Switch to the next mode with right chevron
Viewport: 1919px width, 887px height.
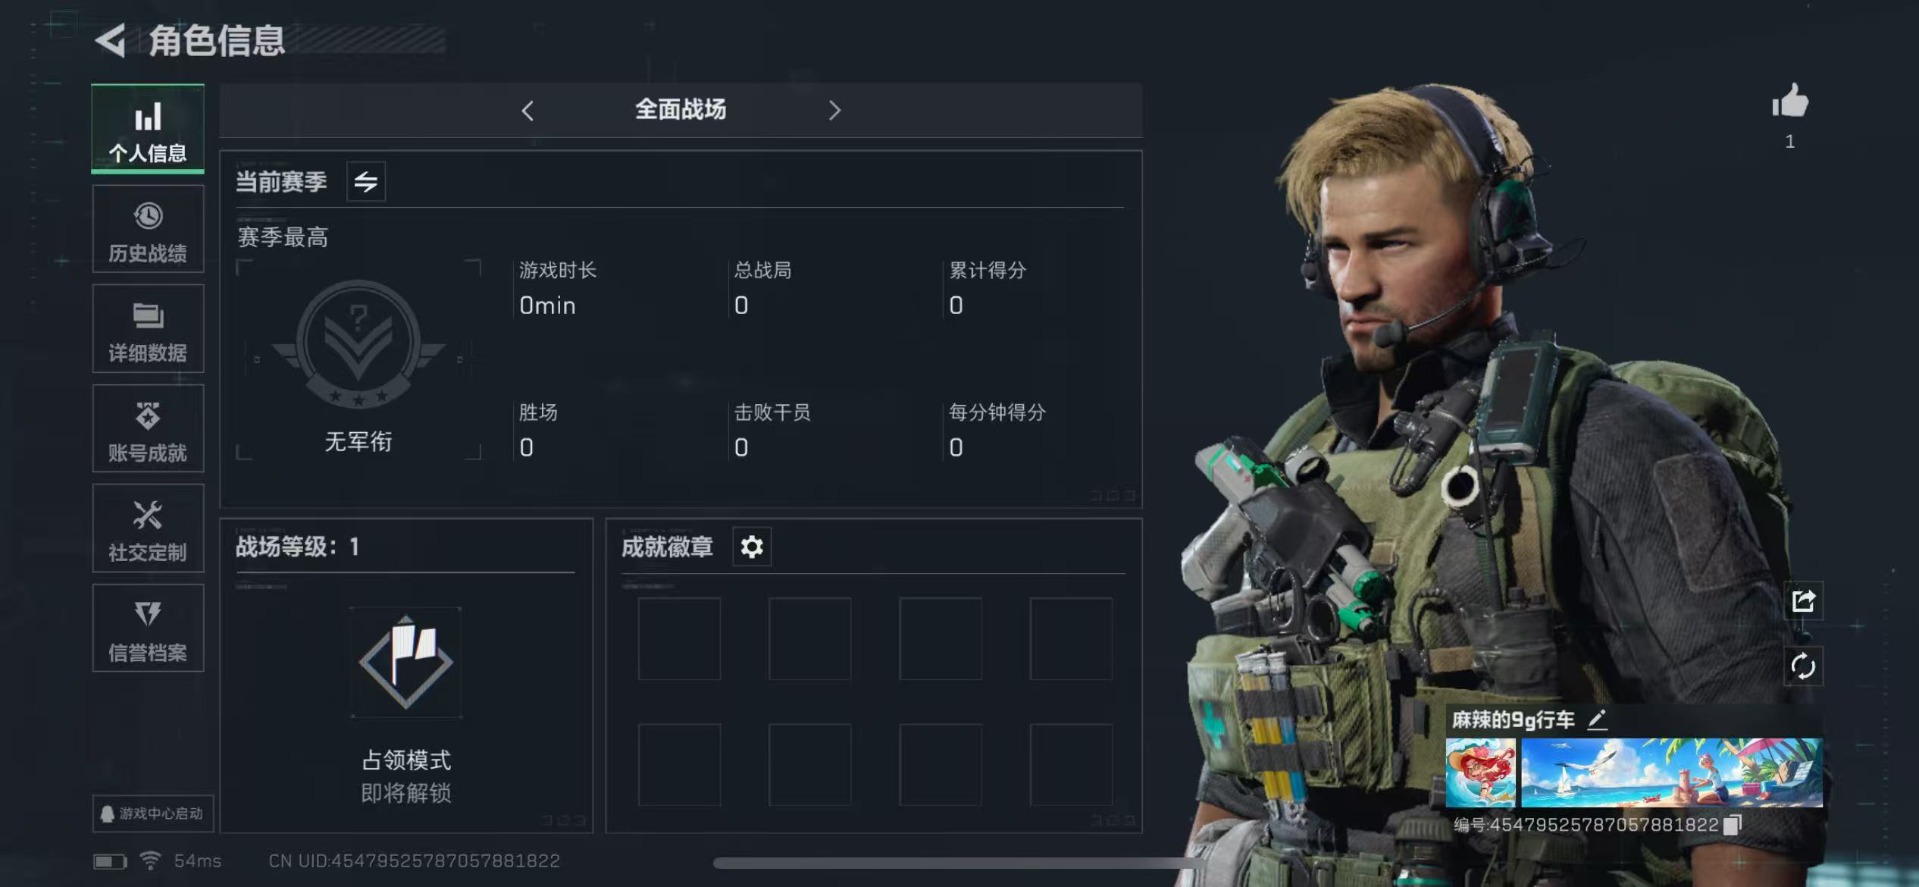(834, 111)
